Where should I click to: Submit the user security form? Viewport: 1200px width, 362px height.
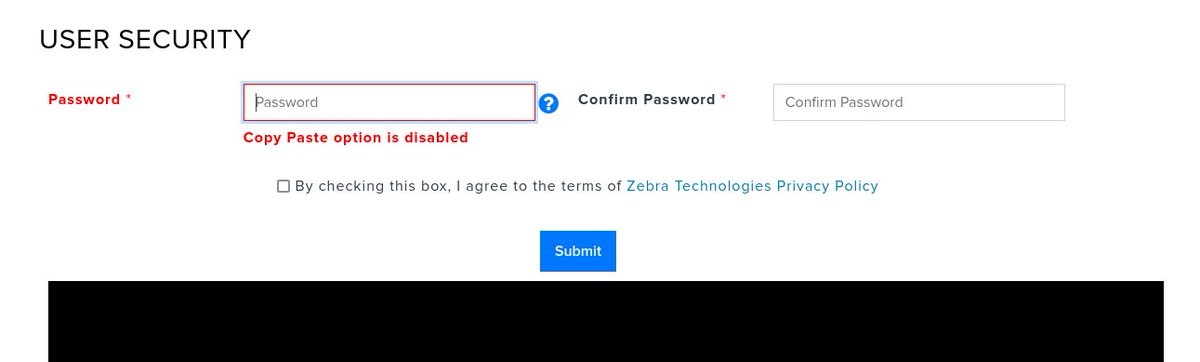(578, 251)
